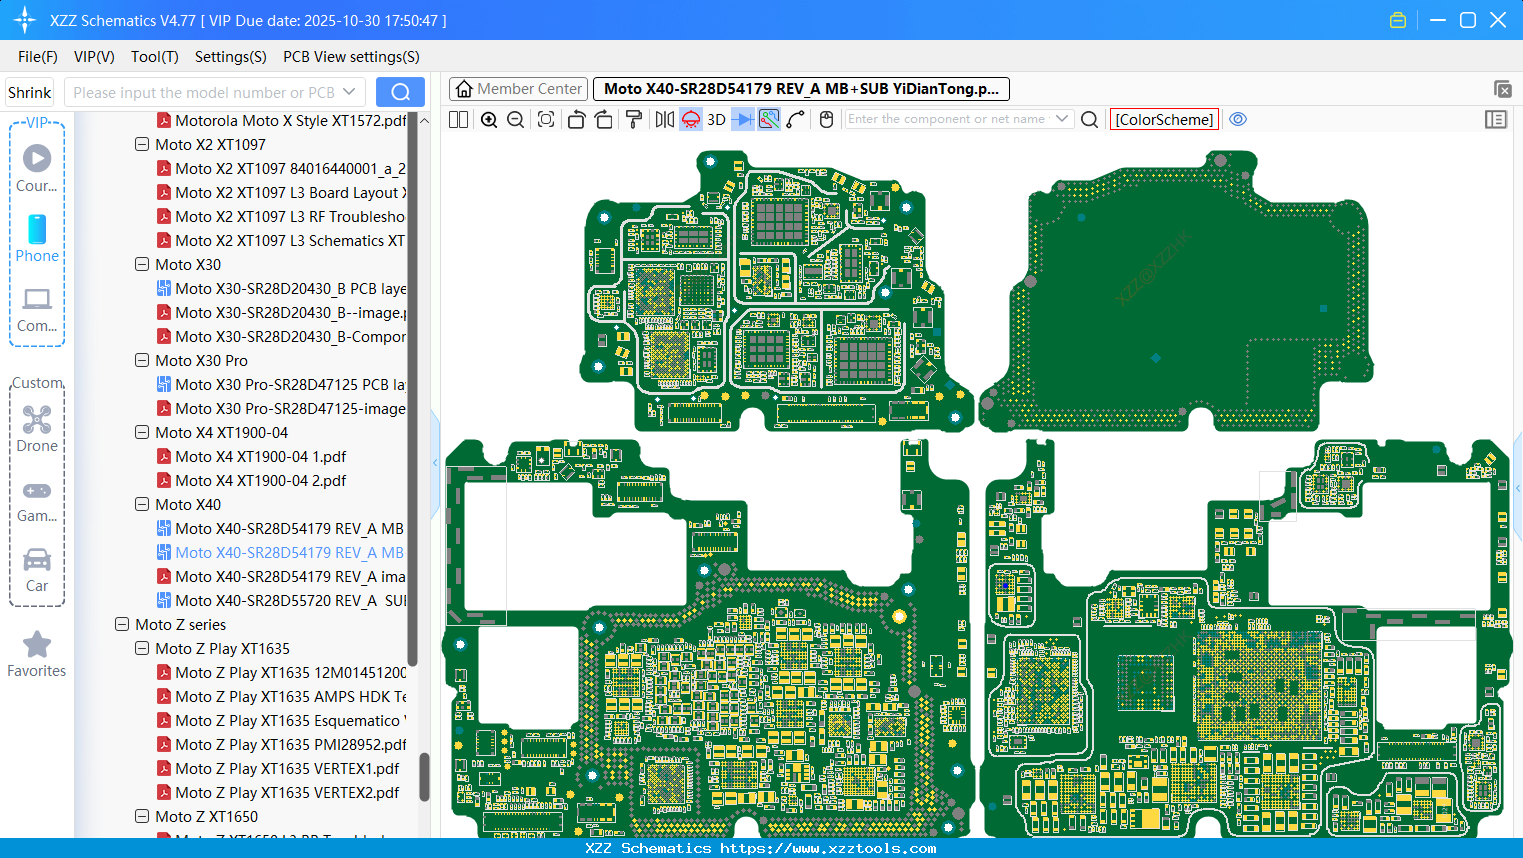Viewport: 1523px width, 858px height.
Task: Open the yellow bag shop icon
Action: pos(1398,20)
